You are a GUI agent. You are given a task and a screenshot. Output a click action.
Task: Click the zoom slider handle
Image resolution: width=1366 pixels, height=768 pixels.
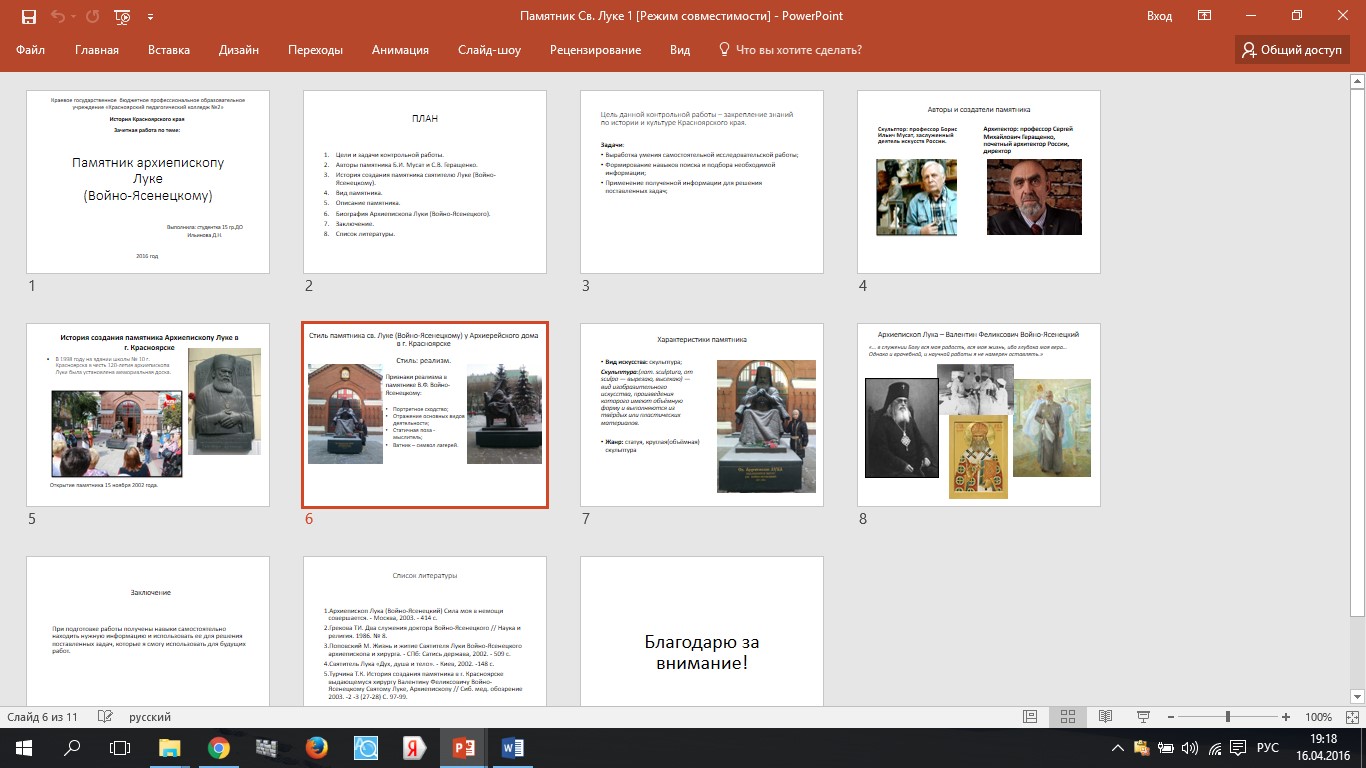pyautogui.click(x=1227, y=717)
